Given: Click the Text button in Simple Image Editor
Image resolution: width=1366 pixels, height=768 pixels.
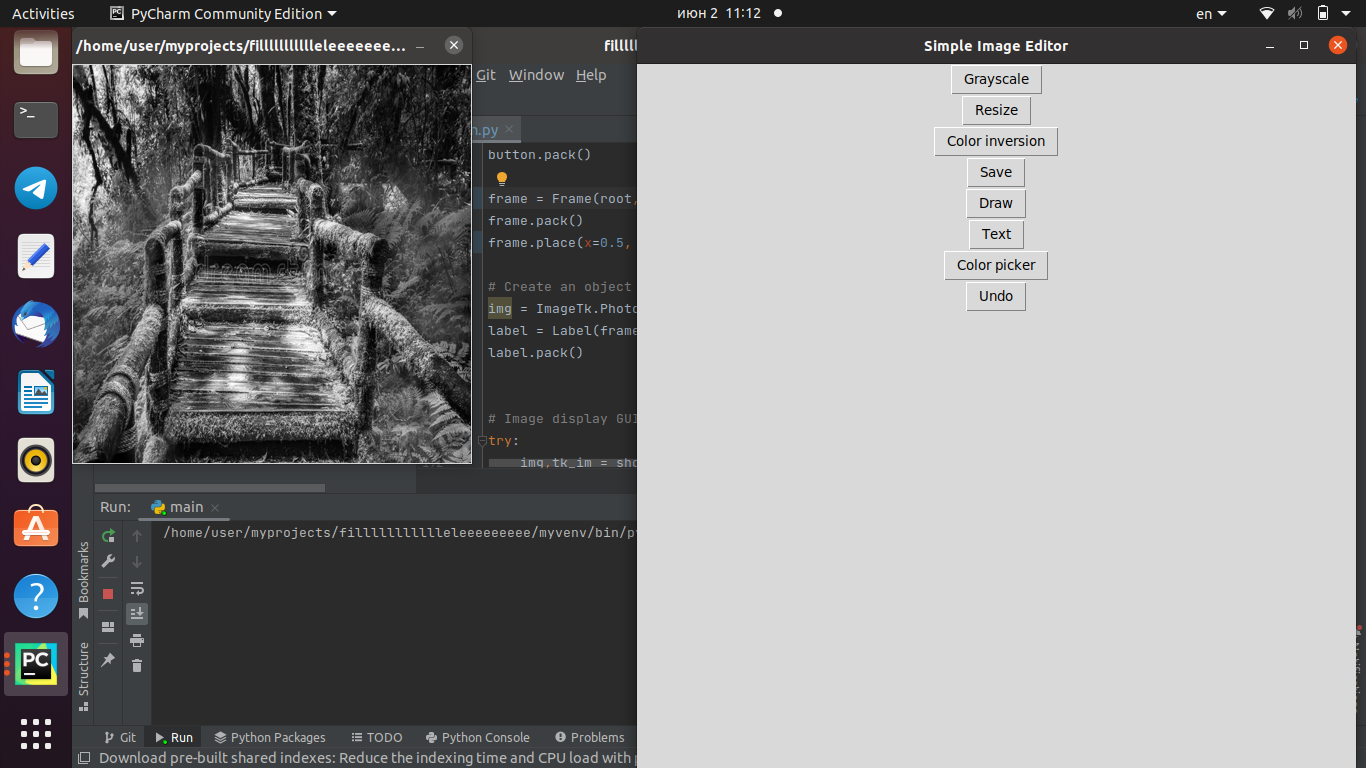Looking at the screenshot, I should [x=996, y=234].
